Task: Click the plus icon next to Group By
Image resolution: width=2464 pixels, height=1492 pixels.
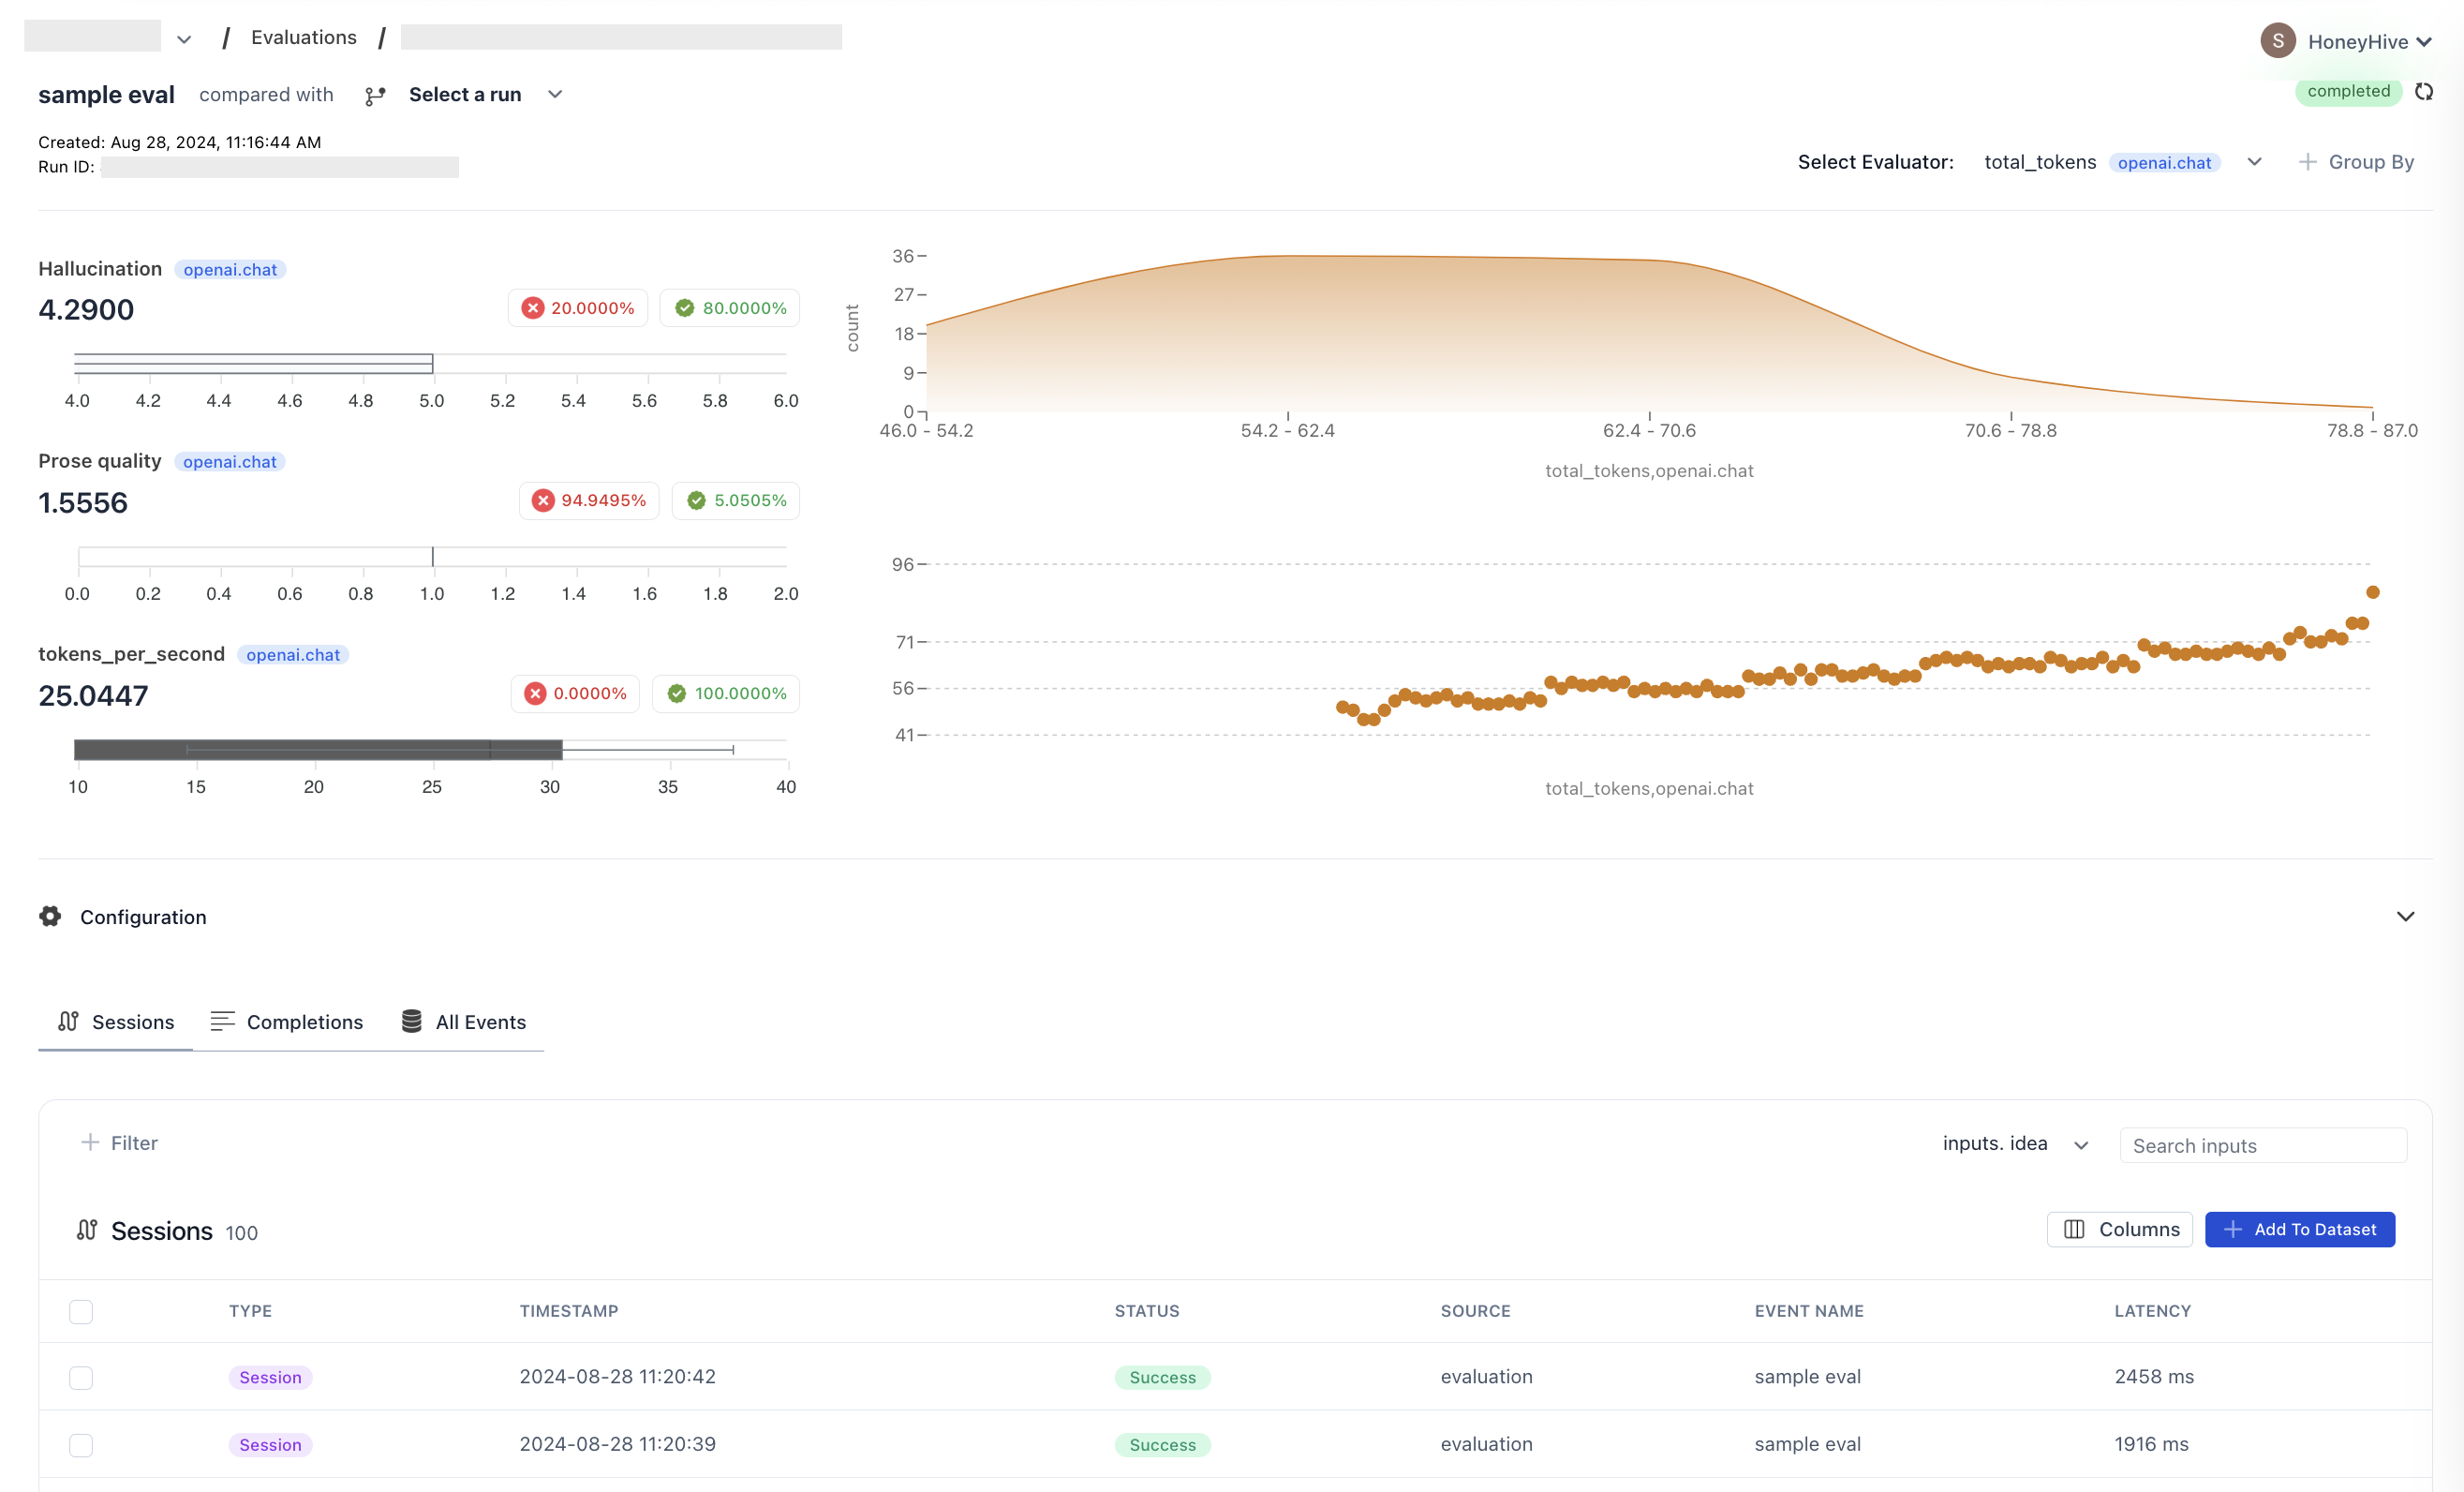Action: click(2307, 162)
